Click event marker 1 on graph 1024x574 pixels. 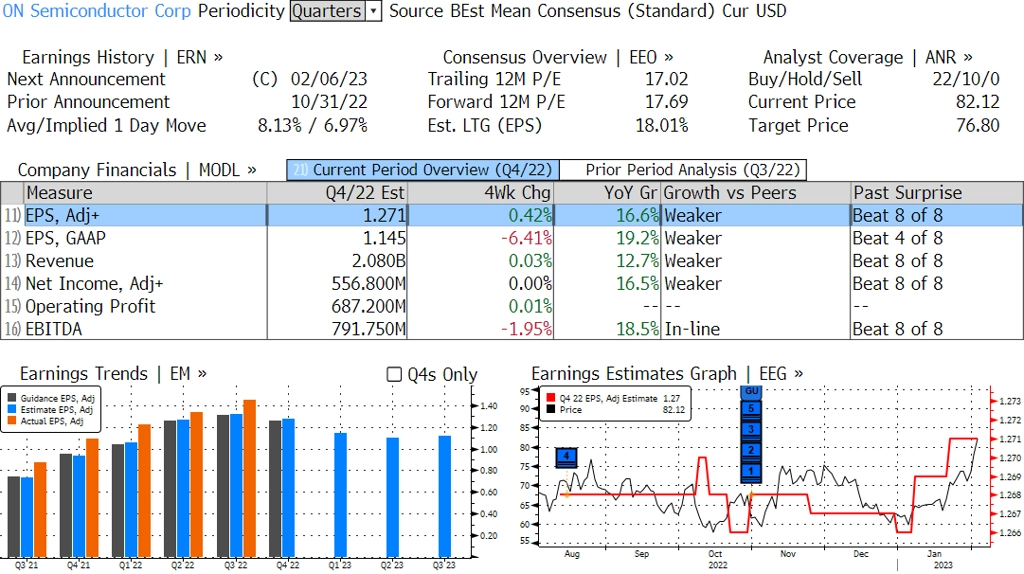pos(752,471)
